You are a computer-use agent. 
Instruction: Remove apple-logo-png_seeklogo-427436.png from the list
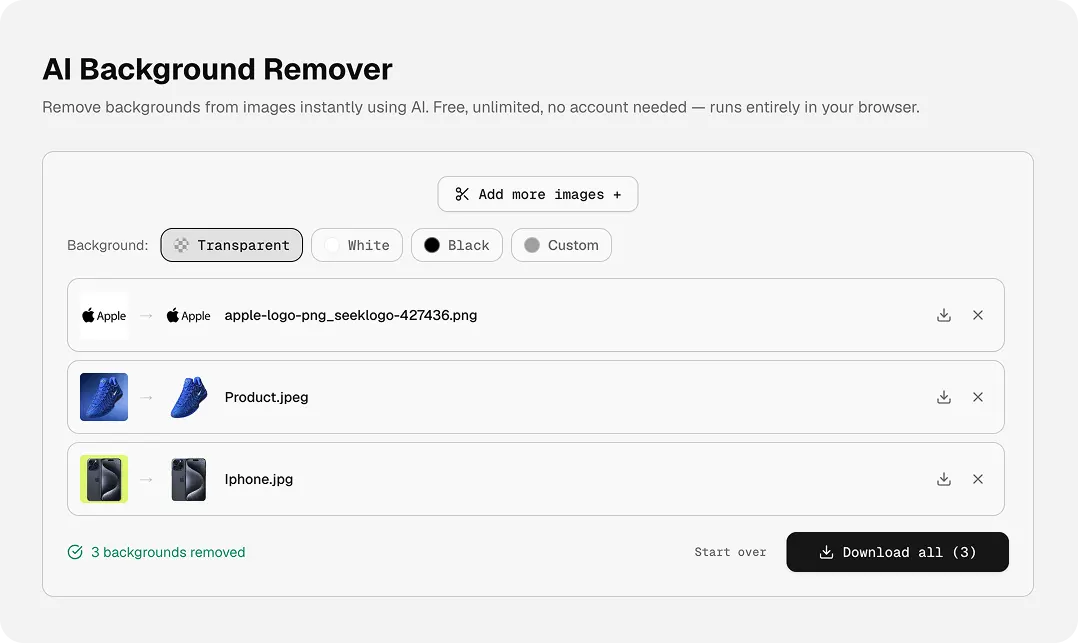pos(978,315)
